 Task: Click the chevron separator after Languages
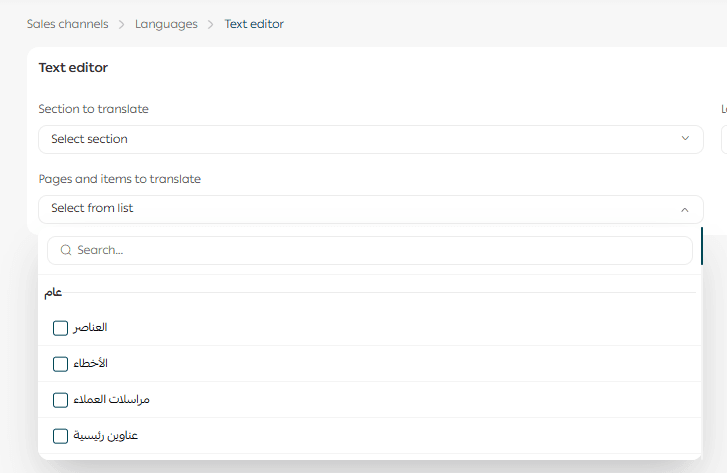tap(211, 24)
